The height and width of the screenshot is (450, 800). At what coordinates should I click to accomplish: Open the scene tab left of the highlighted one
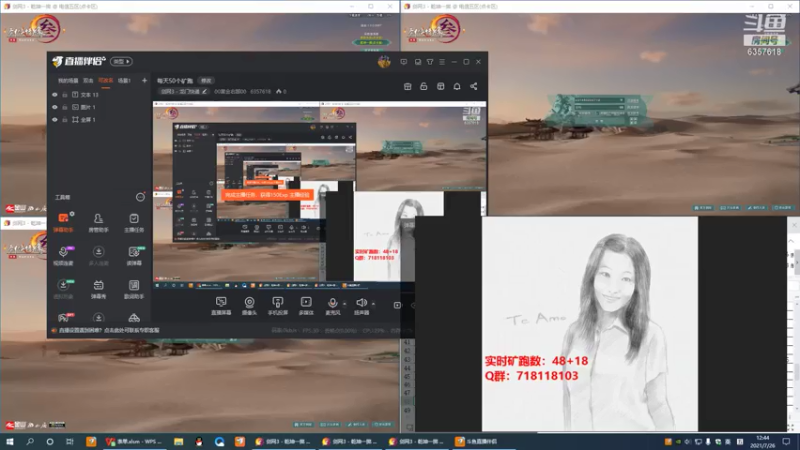(88, 81)
